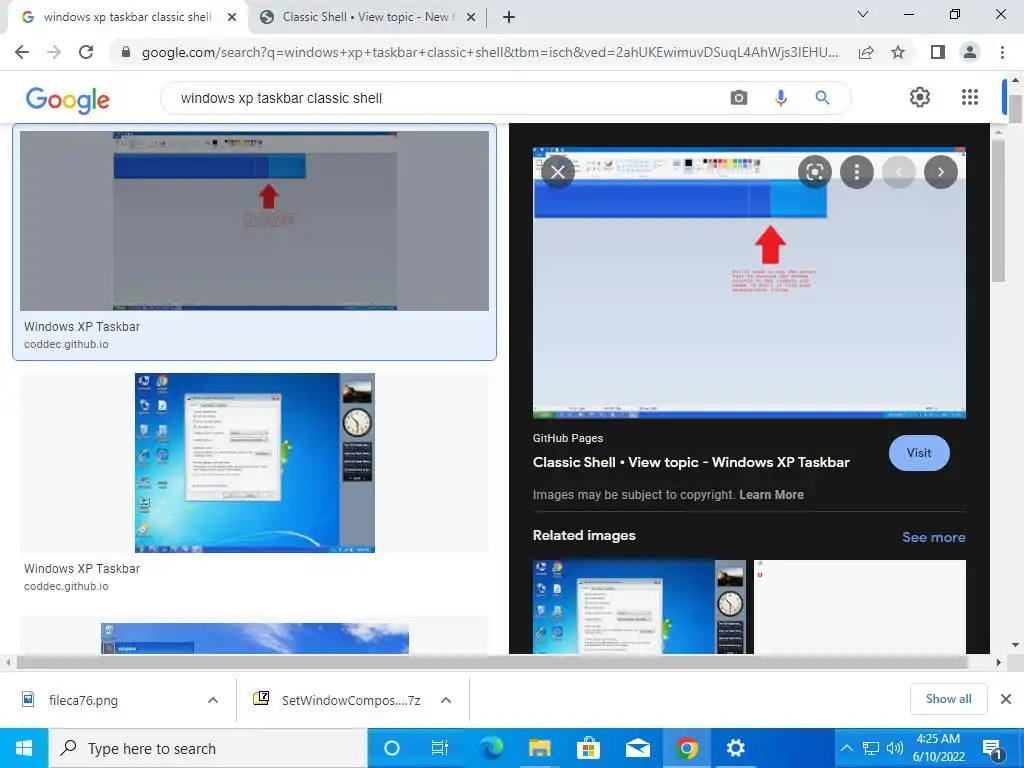Go to the Google home logo
This screenshot has height=768, width=1024.
[x=68, y=99]
